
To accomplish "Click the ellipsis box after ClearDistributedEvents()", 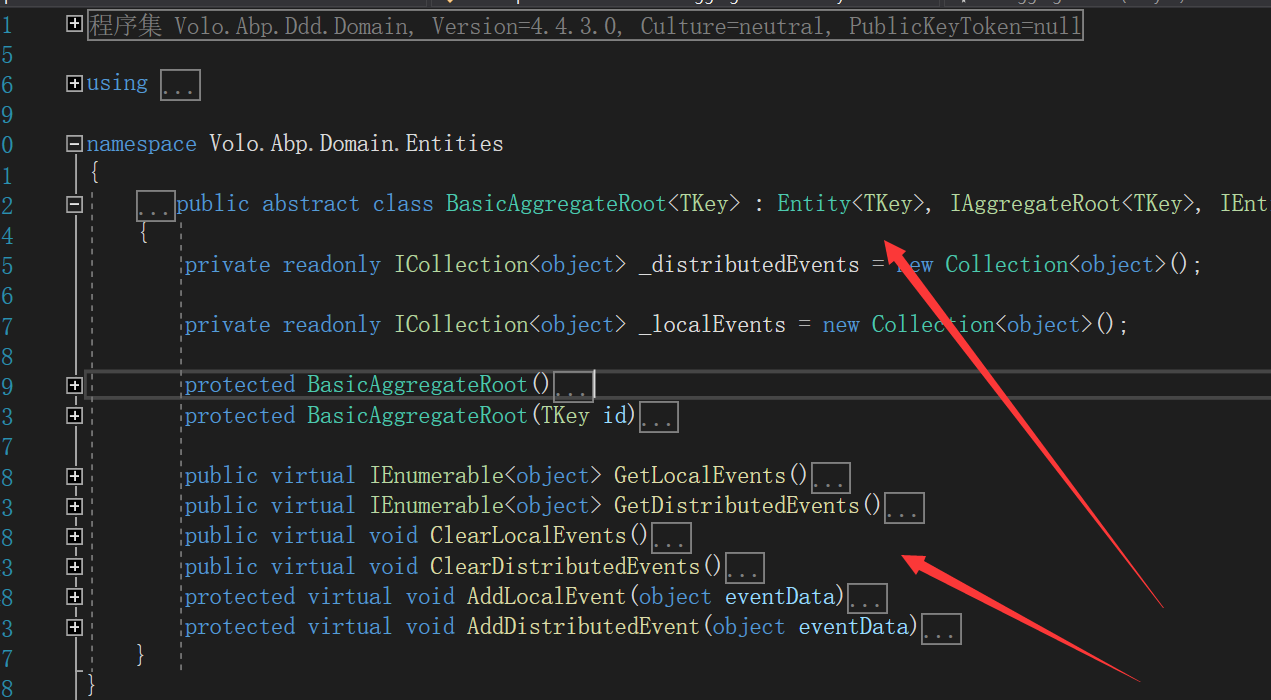I will coord(745,568).
